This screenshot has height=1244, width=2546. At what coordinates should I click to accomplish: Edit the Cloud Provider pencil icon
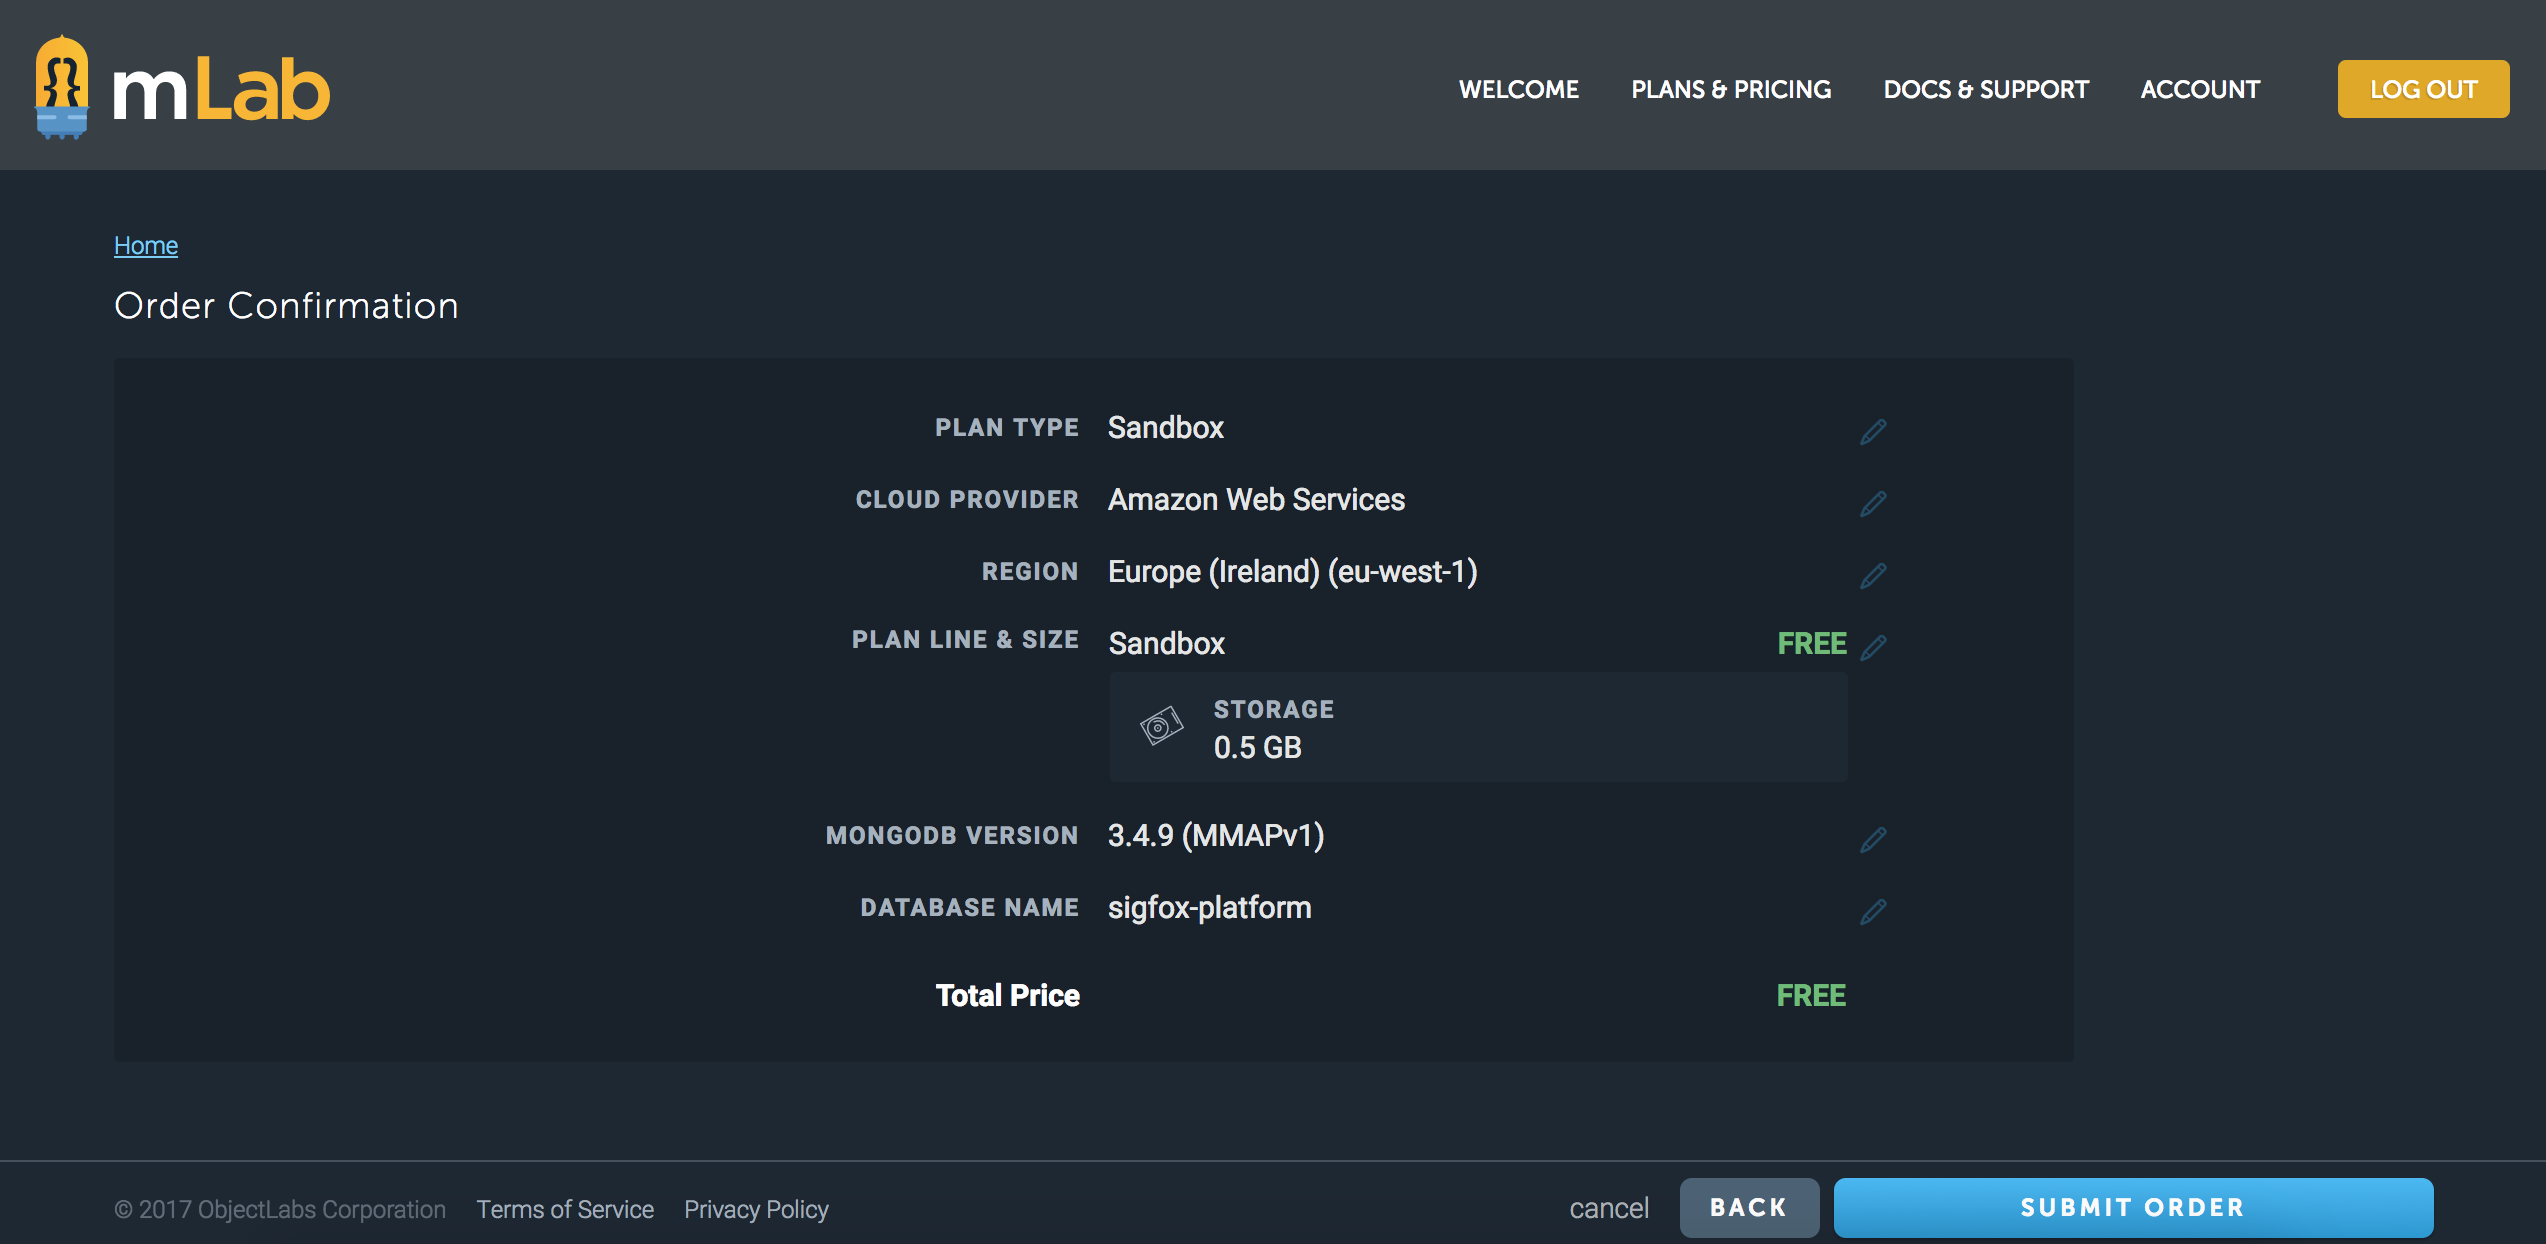pos(1872,503)
